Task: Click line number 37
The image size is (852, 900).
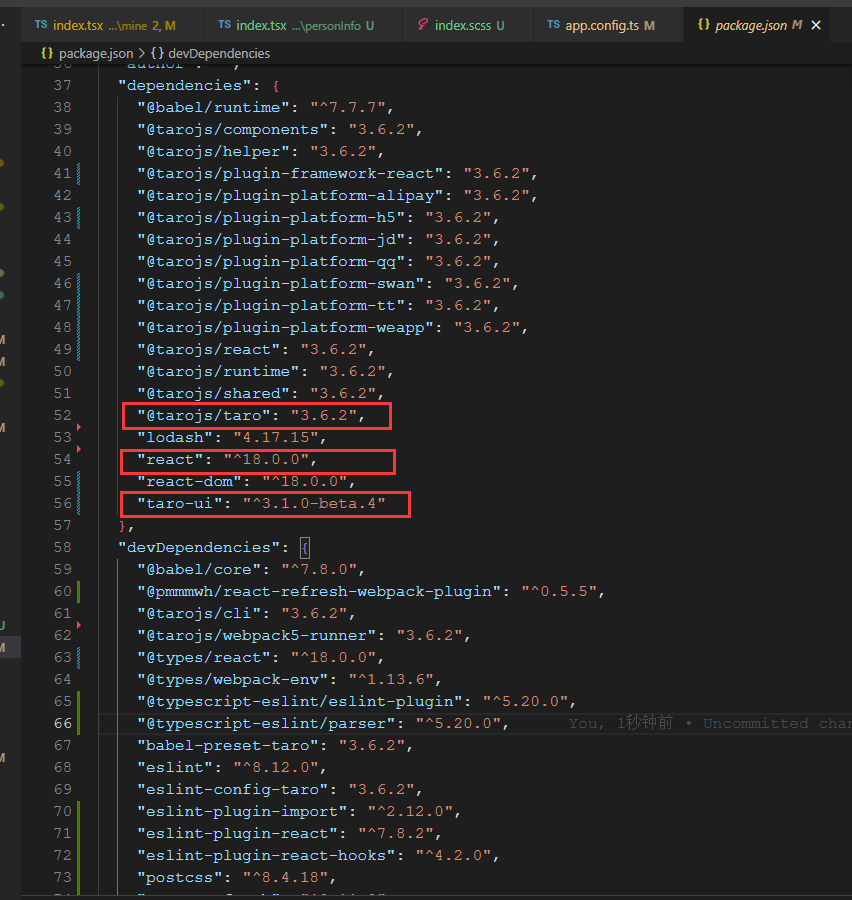Action: click(x=63, y=86)
